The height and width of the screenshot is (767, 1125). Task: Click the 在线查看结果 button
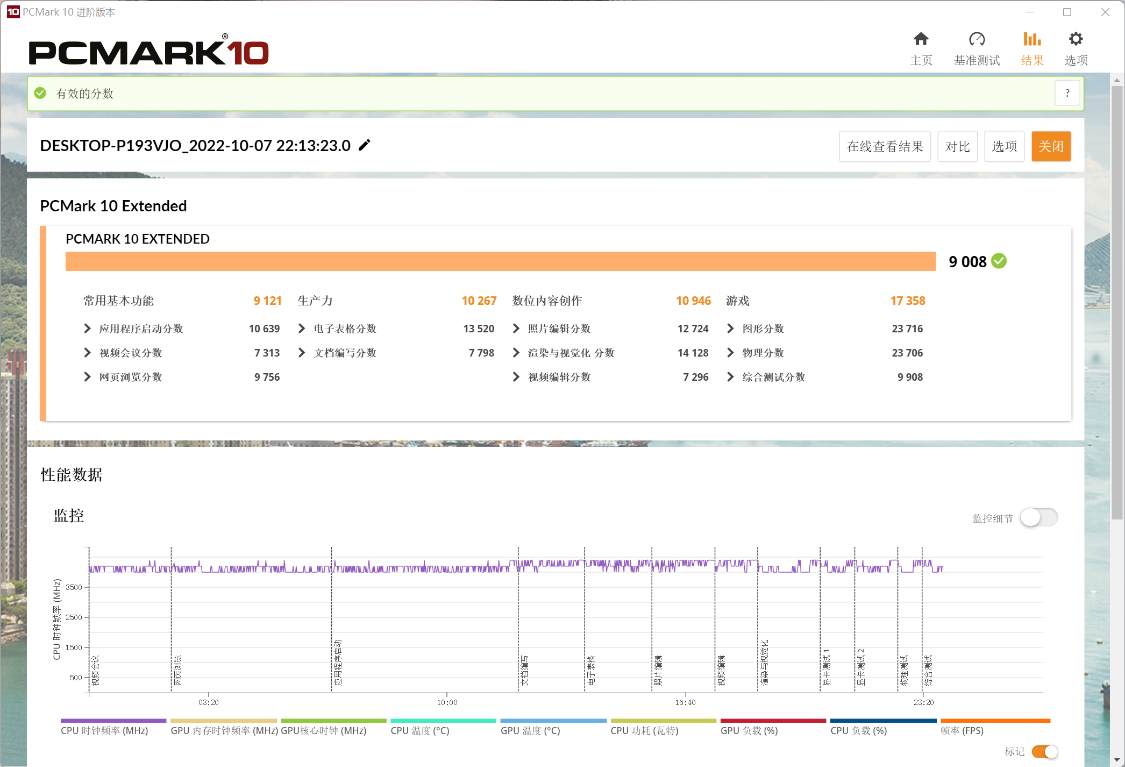(x=885, y=147)
